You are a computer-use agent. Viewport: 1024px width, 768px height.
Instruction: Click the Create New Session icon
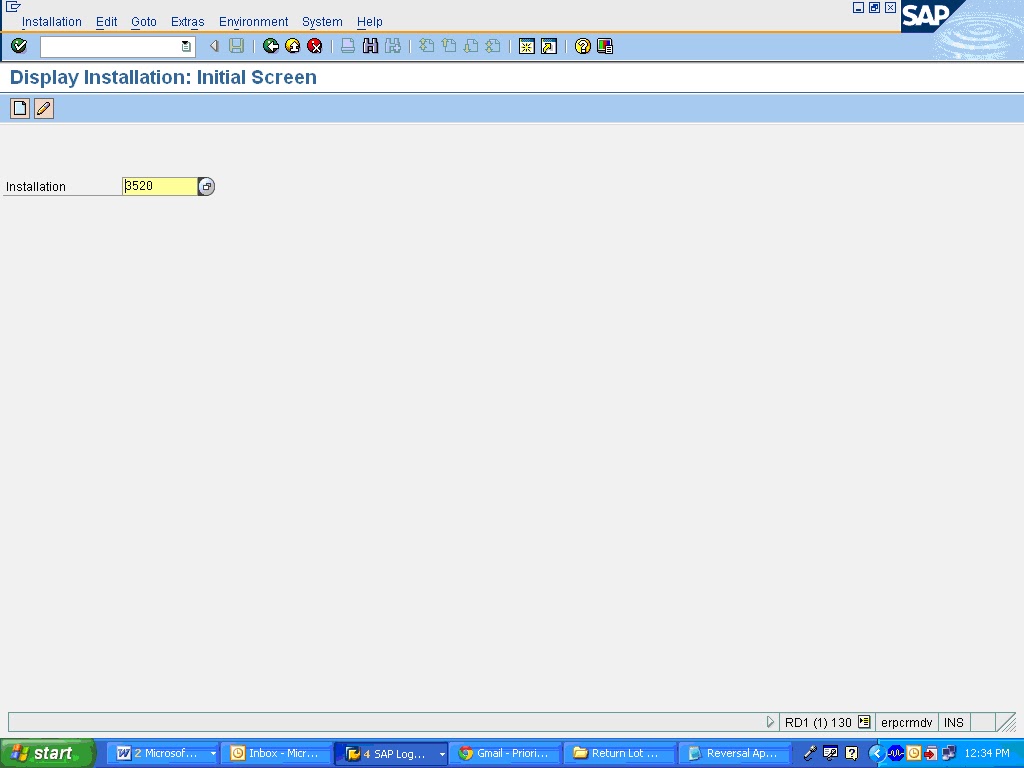point(526,46)
